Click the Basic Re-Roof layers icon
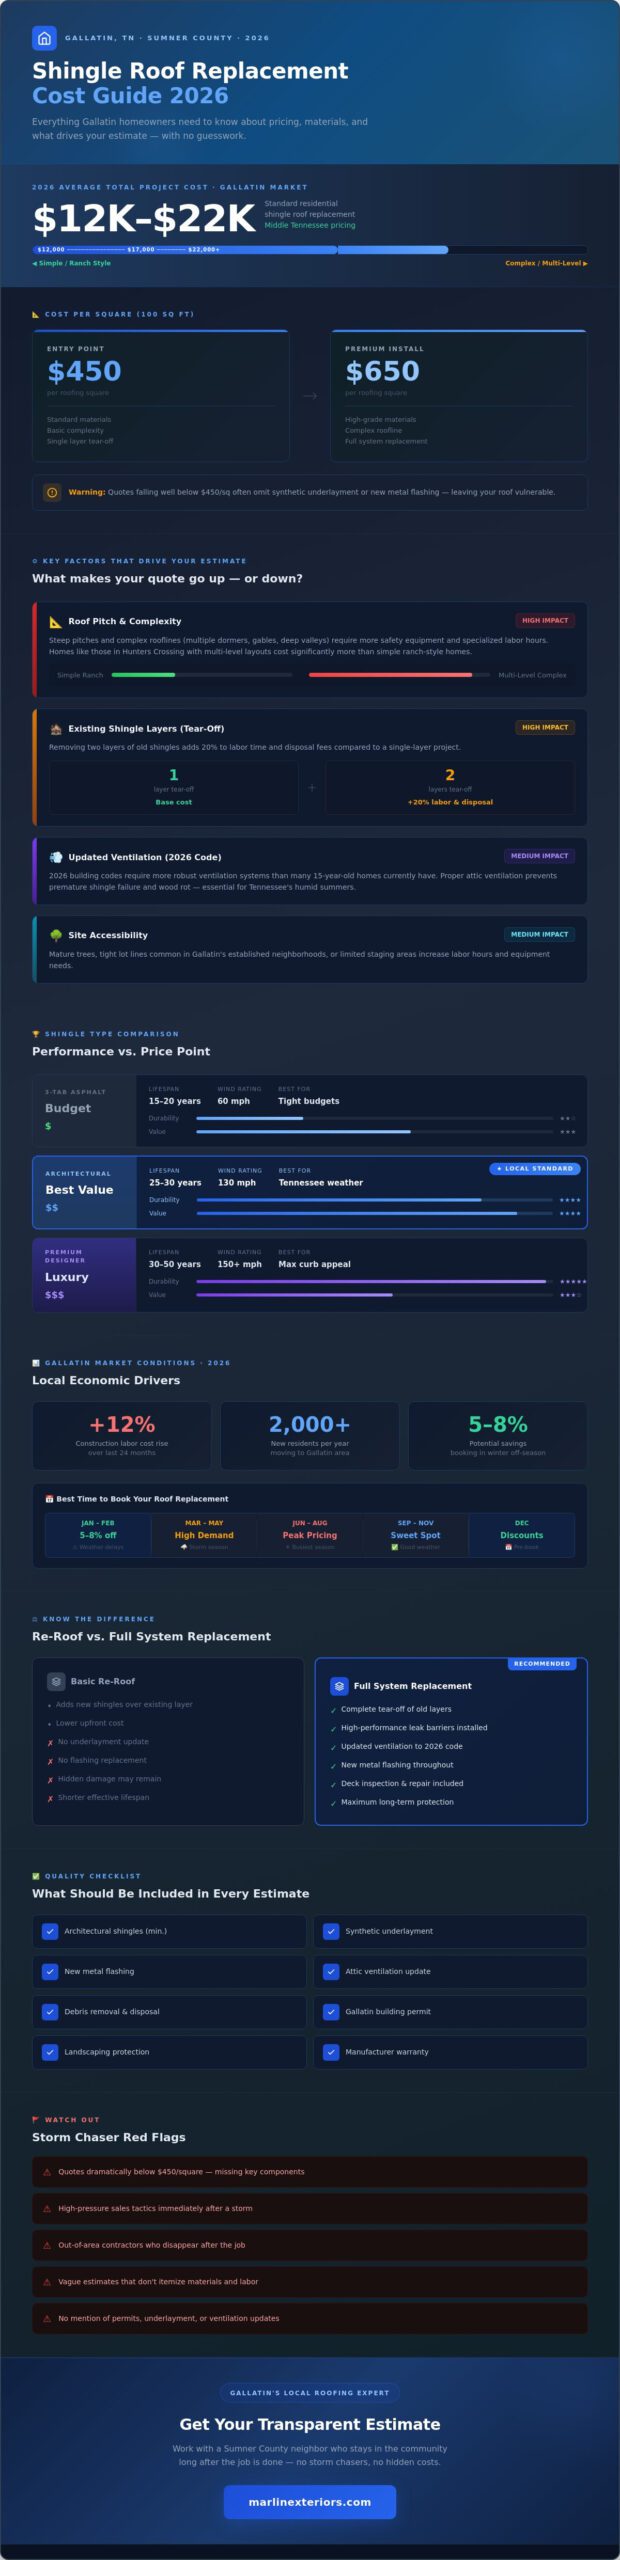Image resolution: width=620 pixels, height=2560 pixels. point(56,1681)
